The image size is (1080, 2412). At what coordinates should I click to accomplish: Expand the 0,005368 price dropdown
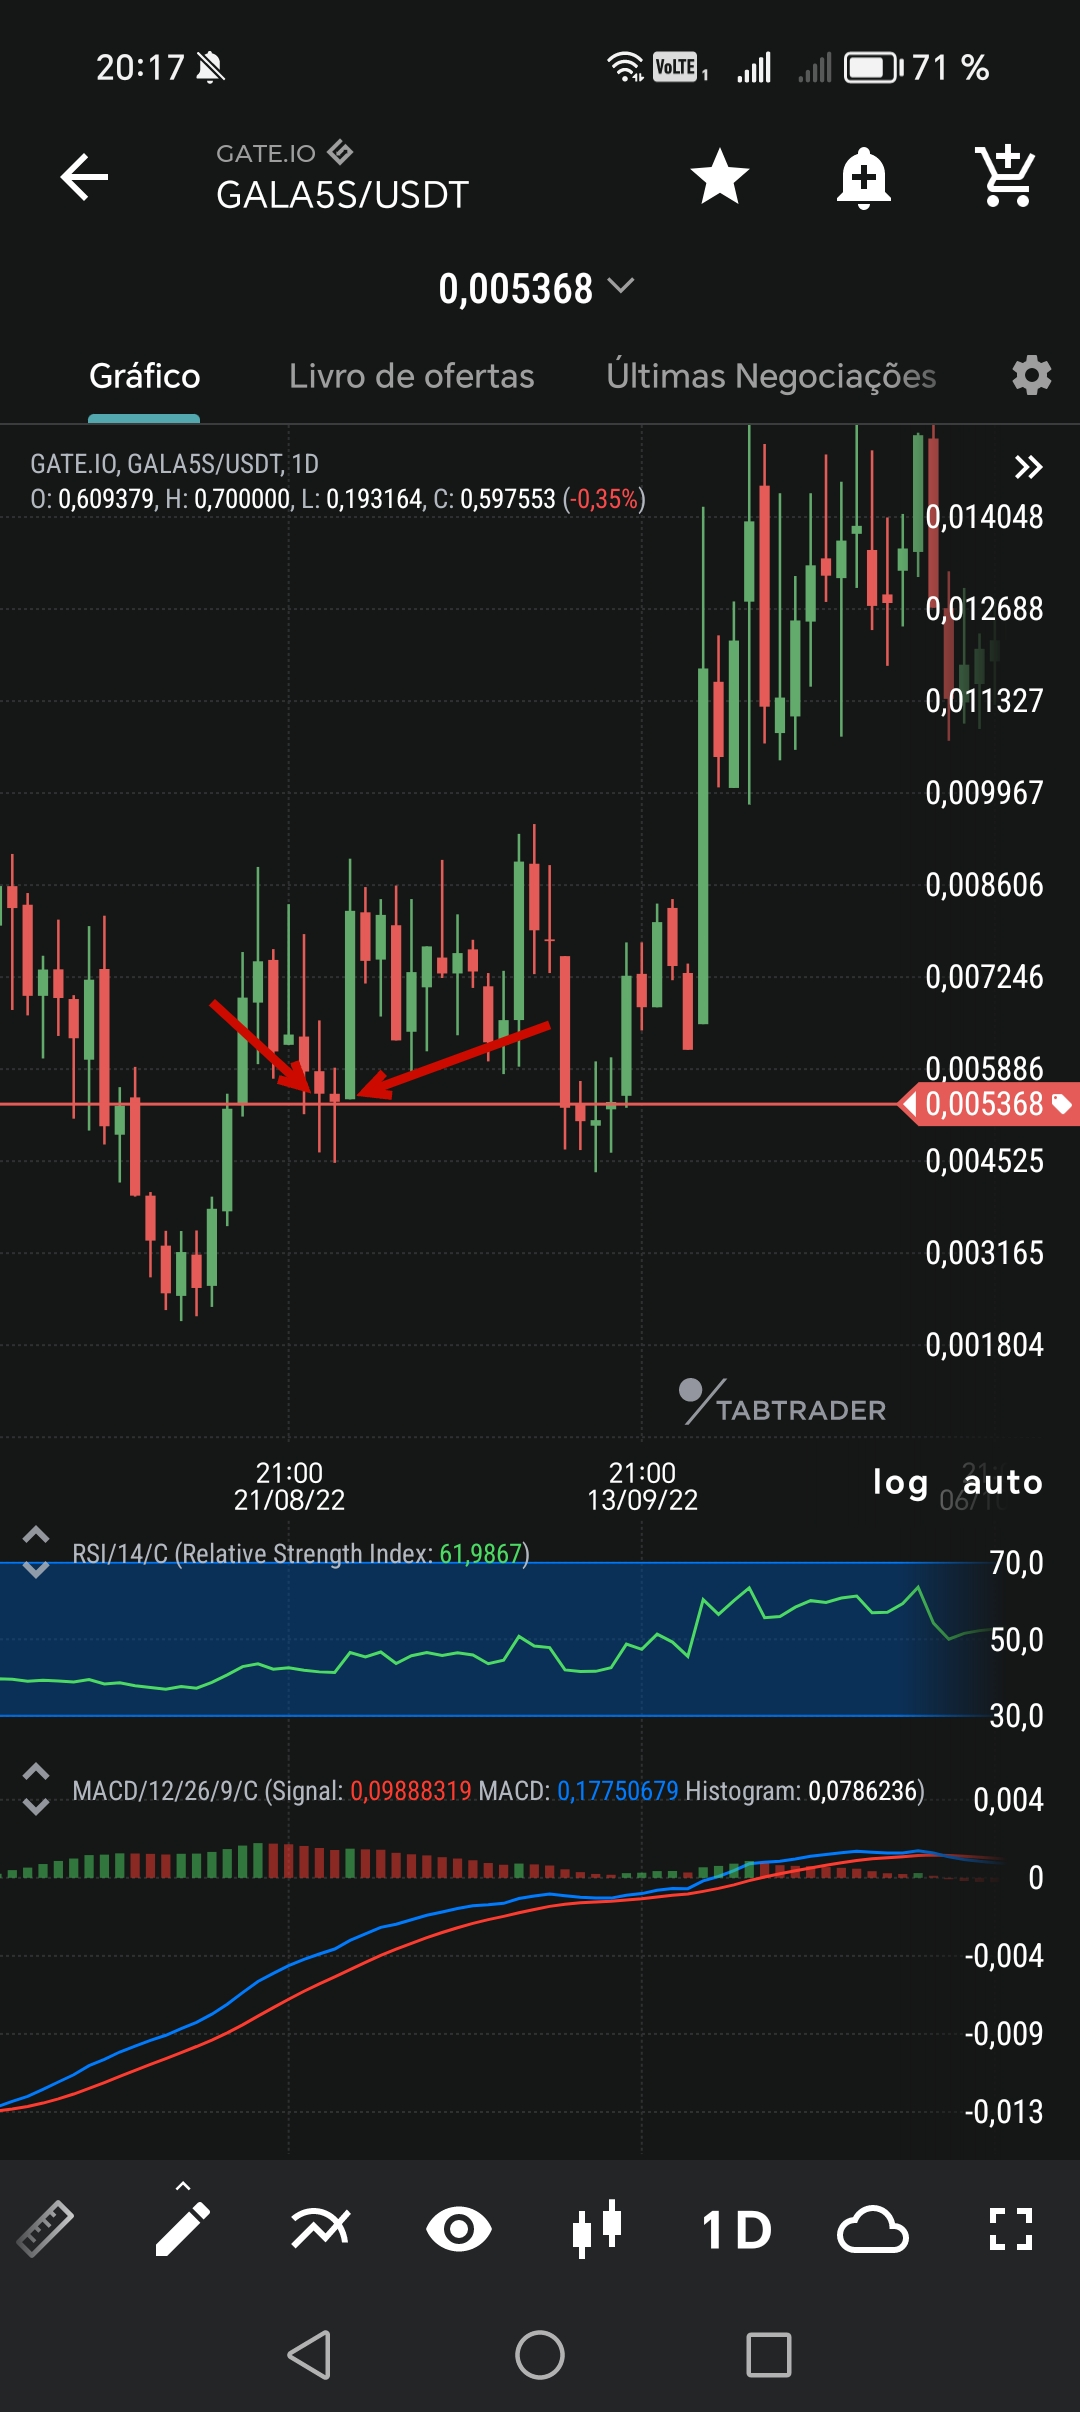click(x=537, y=289)
